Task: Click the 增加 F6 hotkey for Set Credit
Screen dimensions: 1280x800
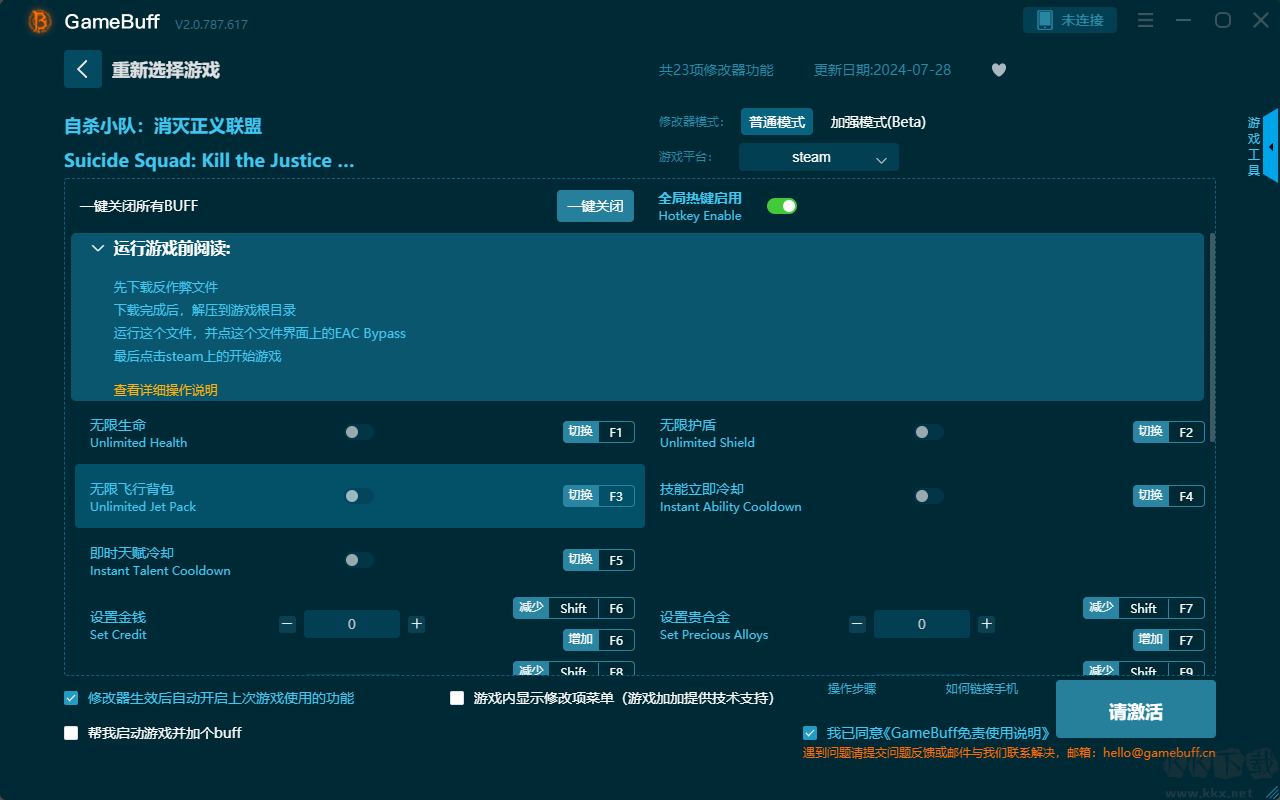Action: point(599,640)
